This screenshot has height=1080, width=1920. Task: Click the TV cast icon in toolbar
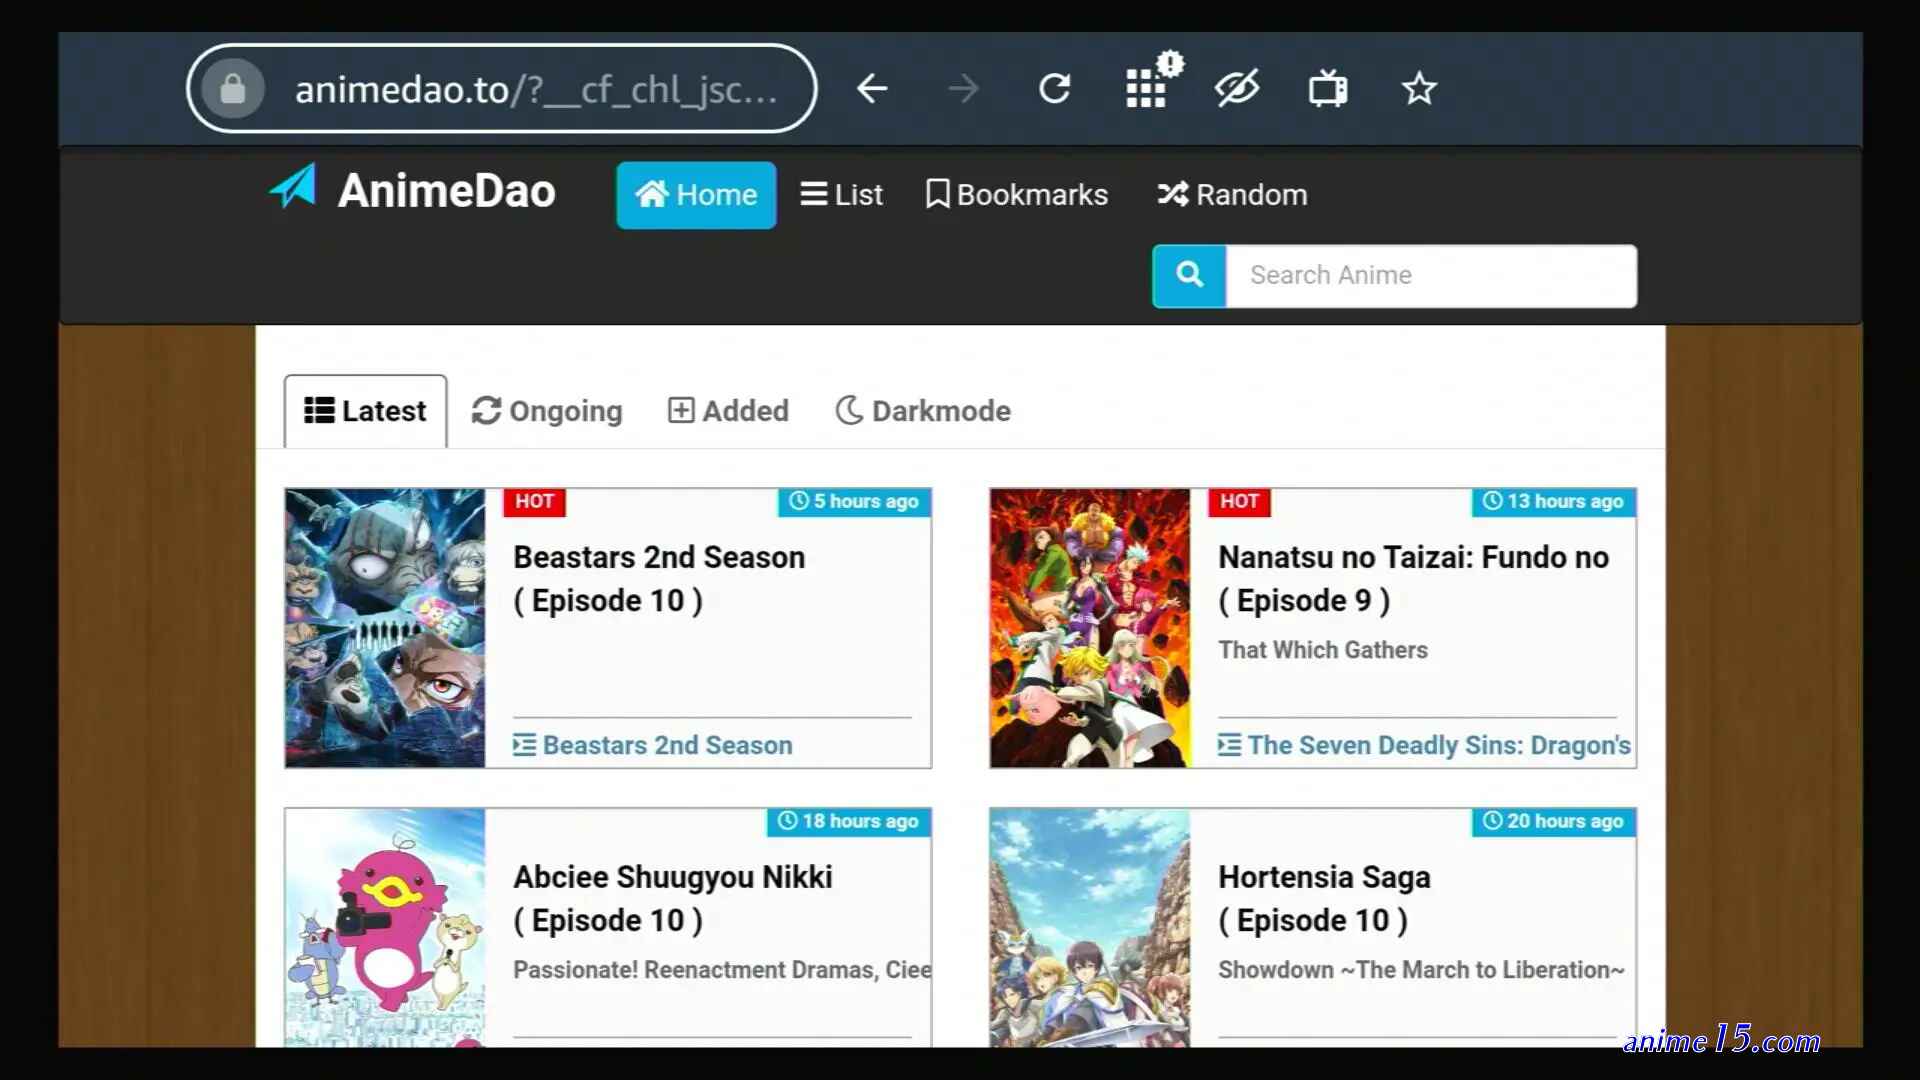coord(1328,89)
